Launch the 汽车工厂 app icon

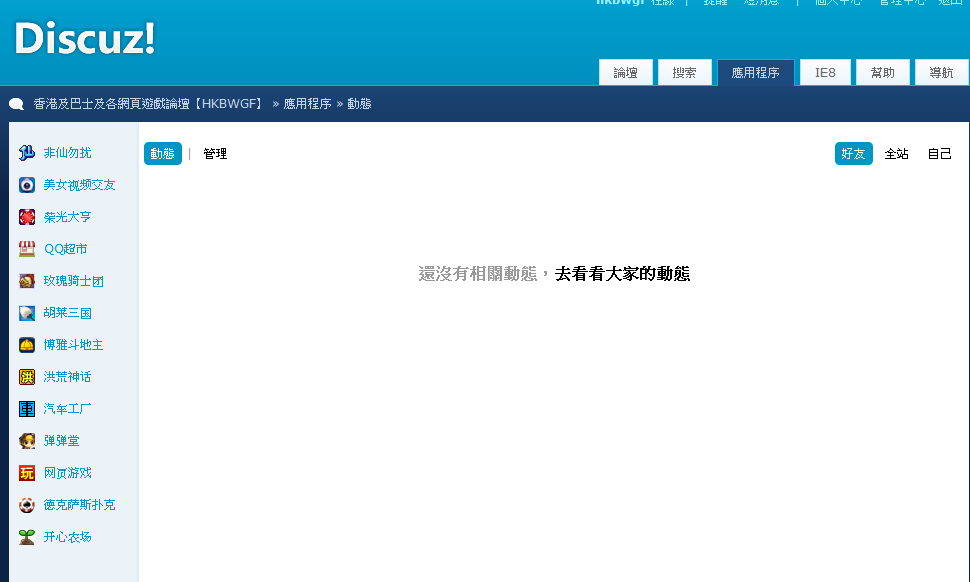[27, 409]
